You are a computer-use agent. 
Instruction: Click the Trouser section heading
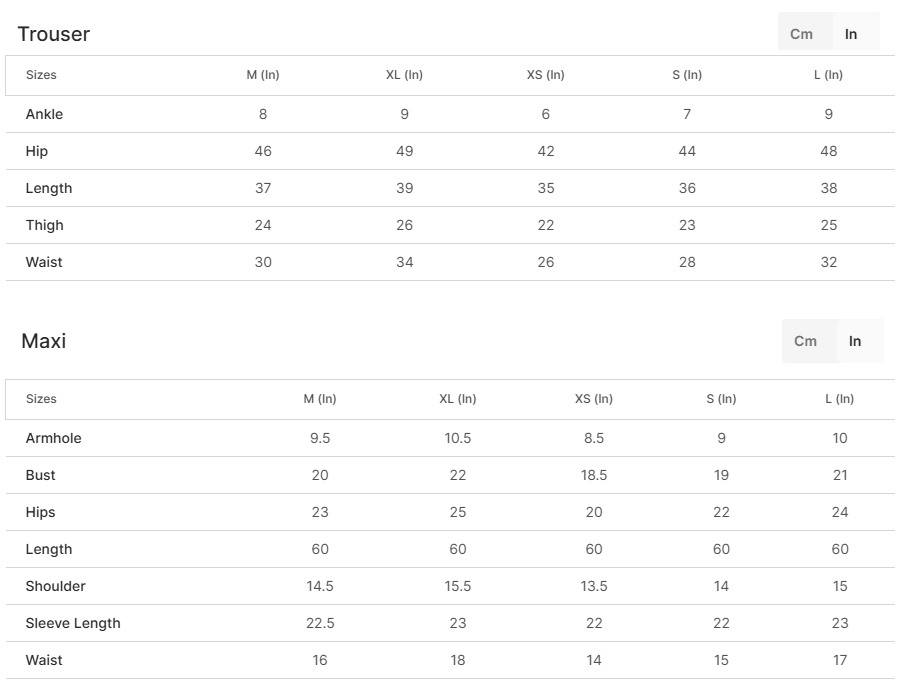(x=54, y=34)
